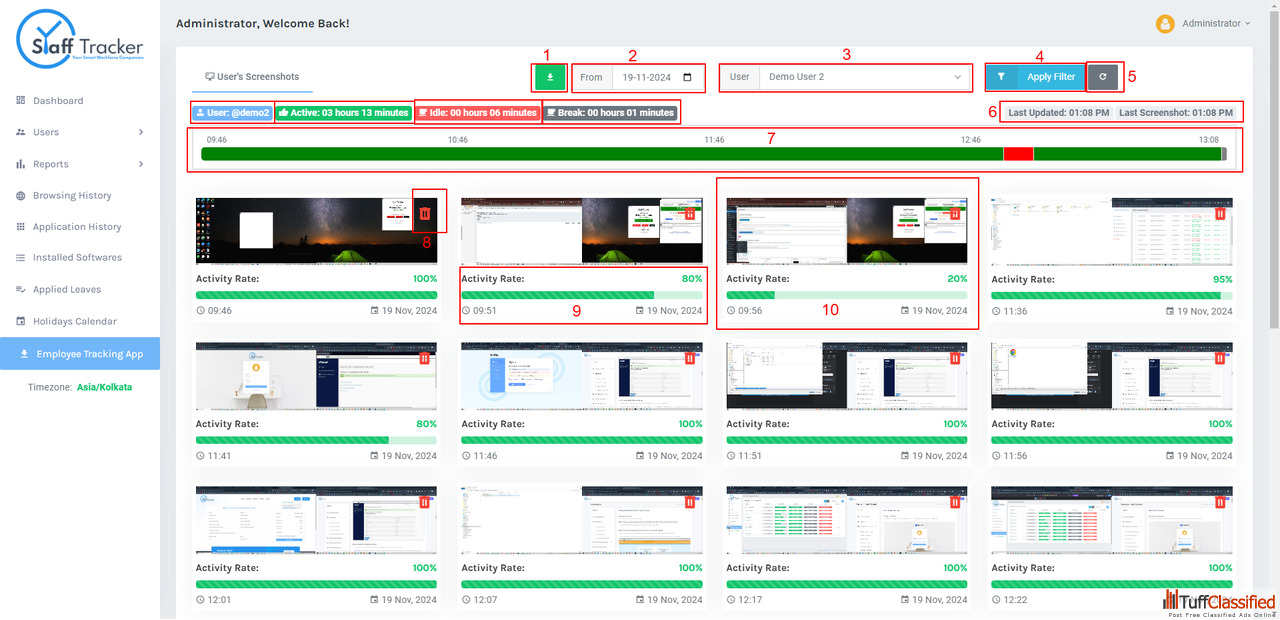Switch to User's Screenshots tab

(x=252, y=77)
